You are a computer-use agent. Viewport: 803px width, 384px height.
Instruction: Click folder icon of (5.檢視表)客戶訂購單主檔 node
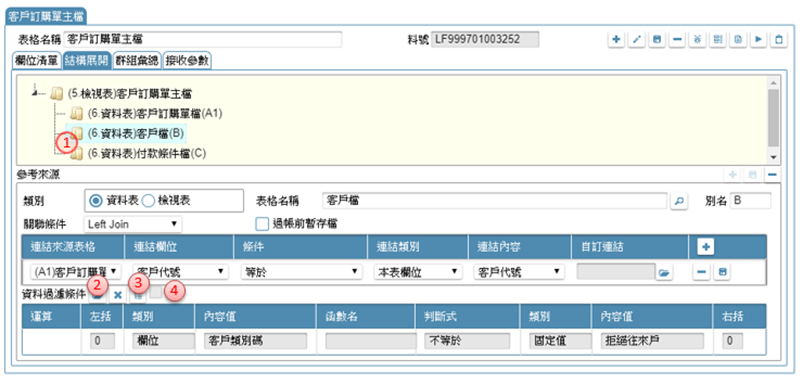[58, 94]
